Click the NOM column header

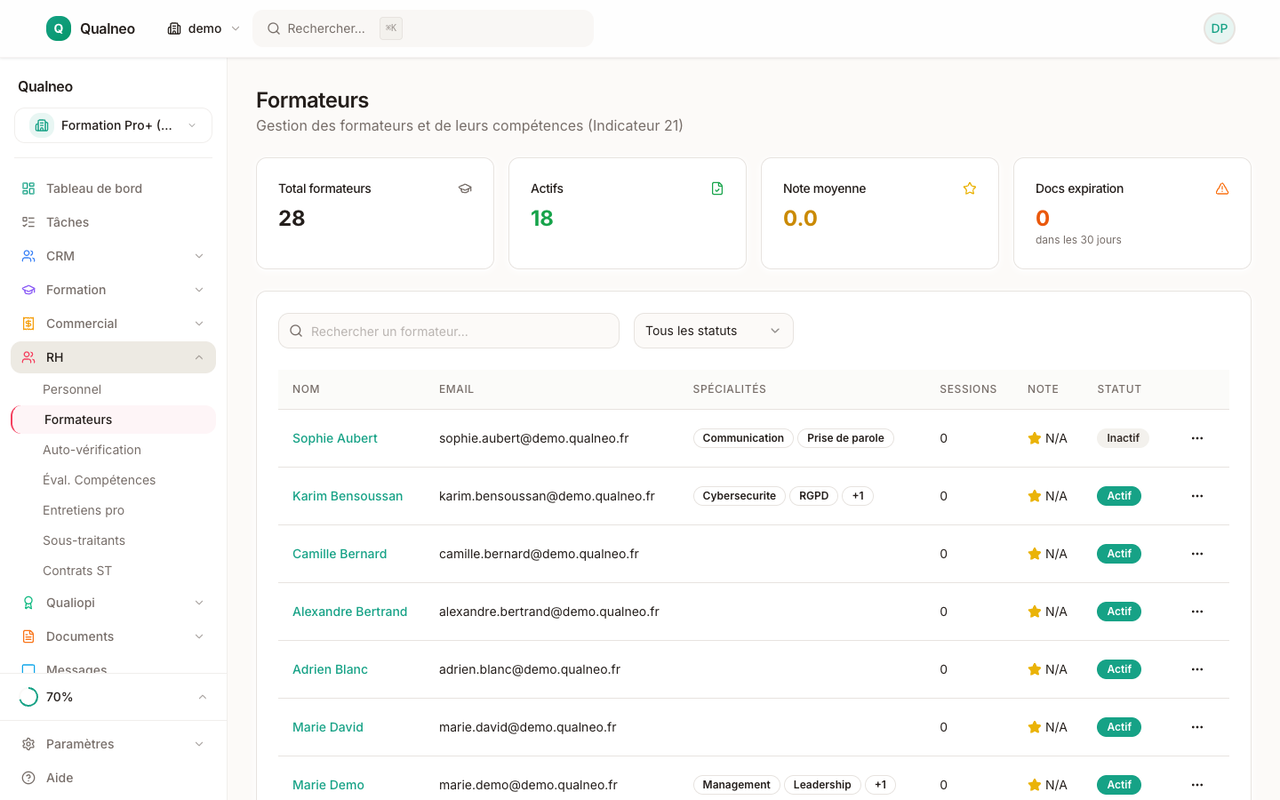pyautogui.click(x=306, y=389)
